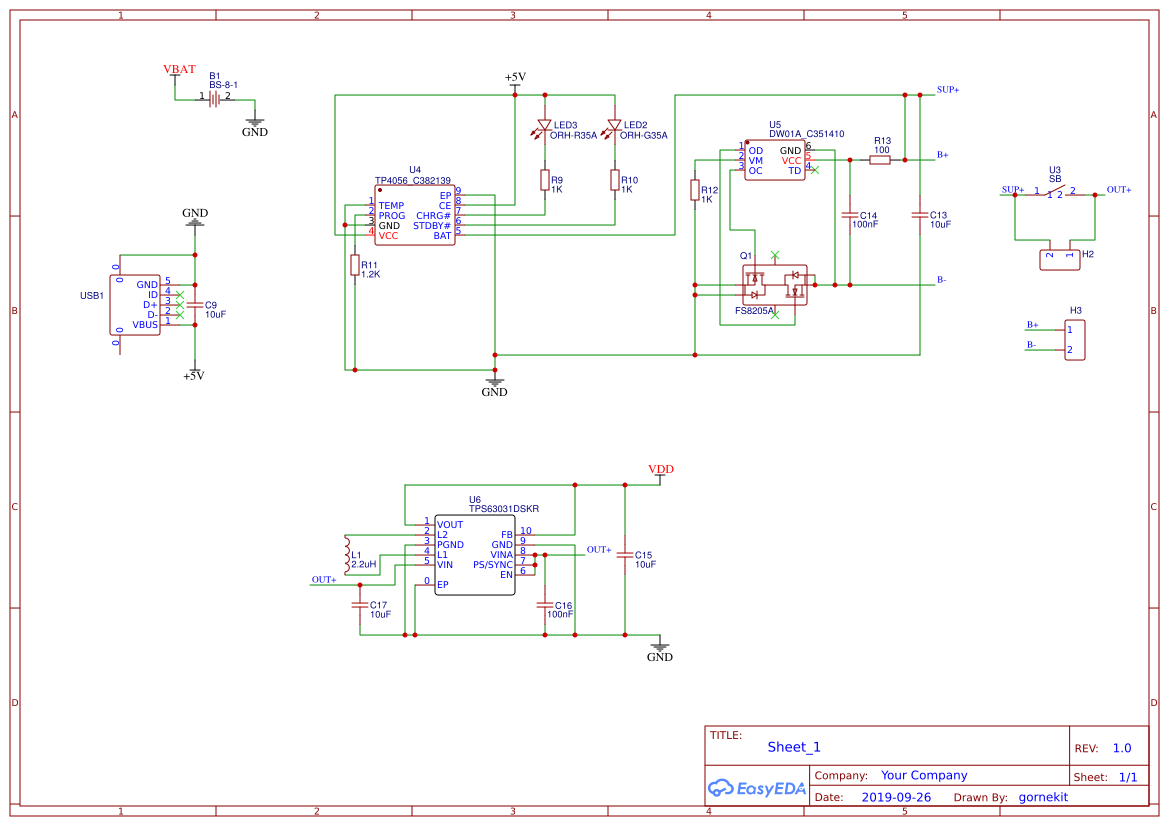The height and width of the screenshot is (827, 1169).
Task: Click the Drawn By gornekit text
Action: tap(1043, 797)
